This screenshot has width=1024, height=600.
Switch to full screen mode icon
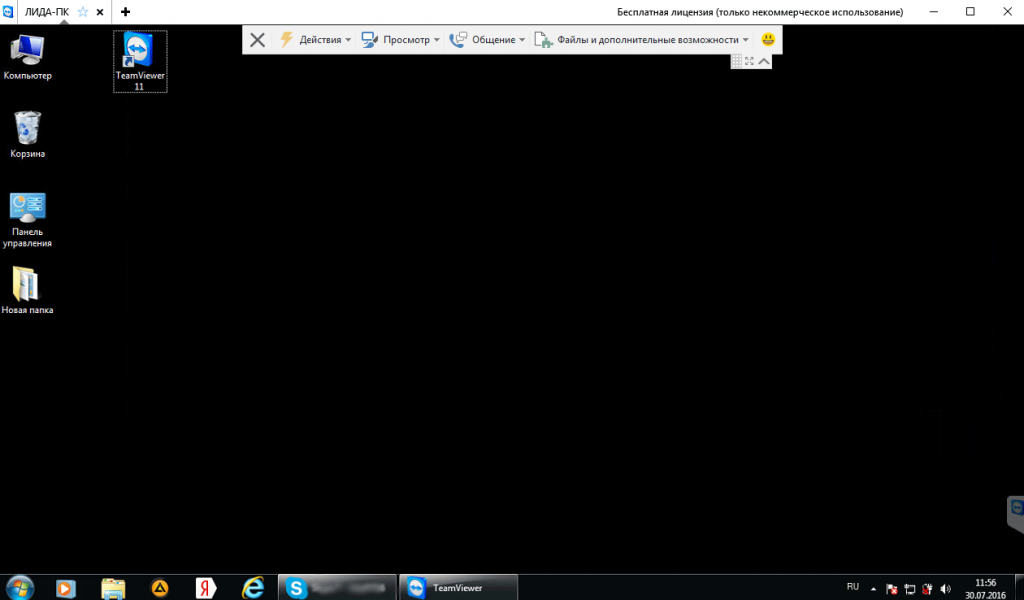coord(749,61)
